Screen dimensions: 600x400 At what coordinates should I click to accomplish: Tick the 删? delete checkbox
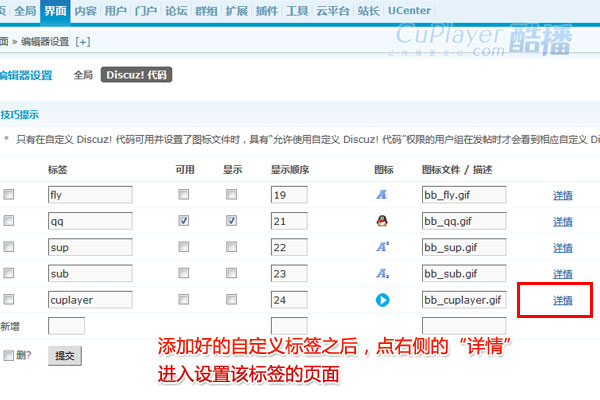pyautogui.click(x=9, y=355)
